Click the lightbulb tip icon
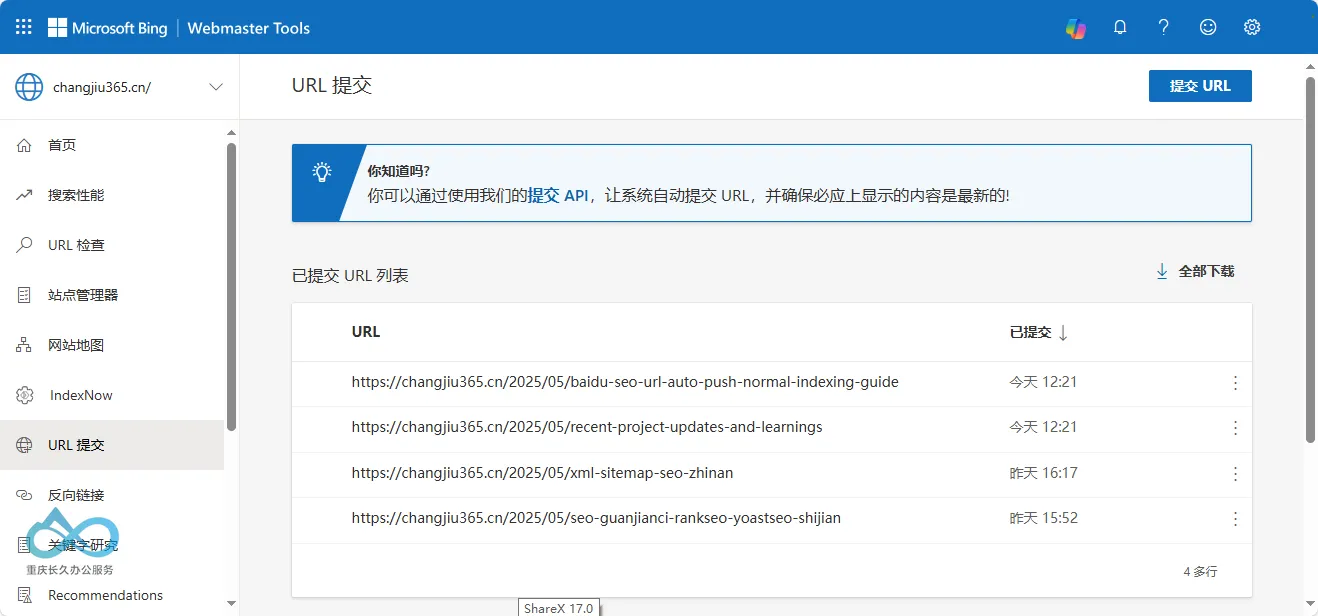This screenshot has height=616, width=1318. [x=321, y=172]
